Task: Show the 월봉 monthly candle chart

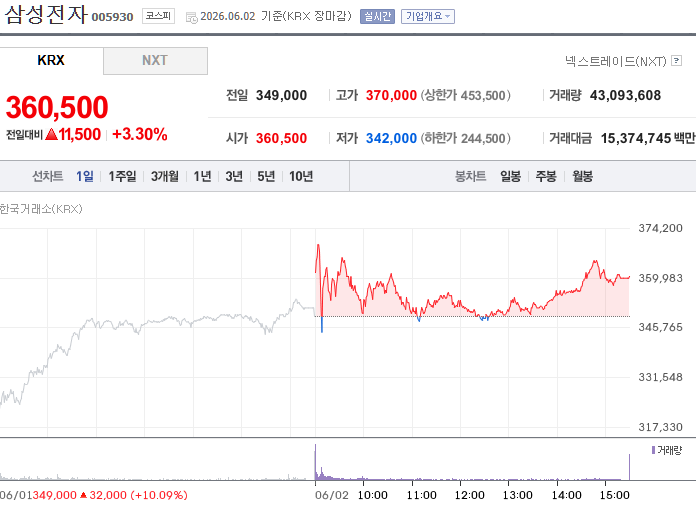Action: click(x=582, y=176)
